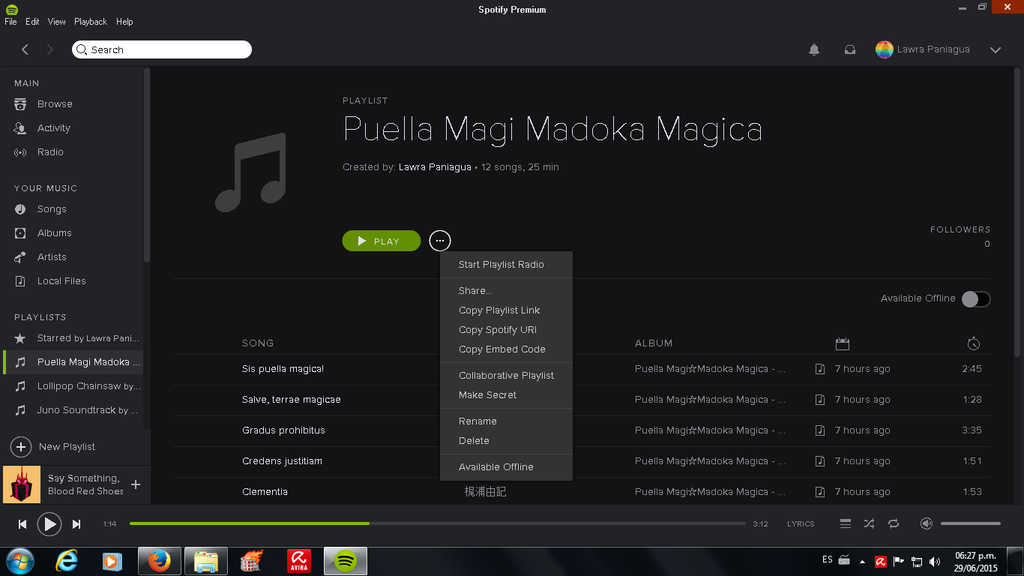
Task: Show LYRICS for the current song
Action: tap(801, 524)
